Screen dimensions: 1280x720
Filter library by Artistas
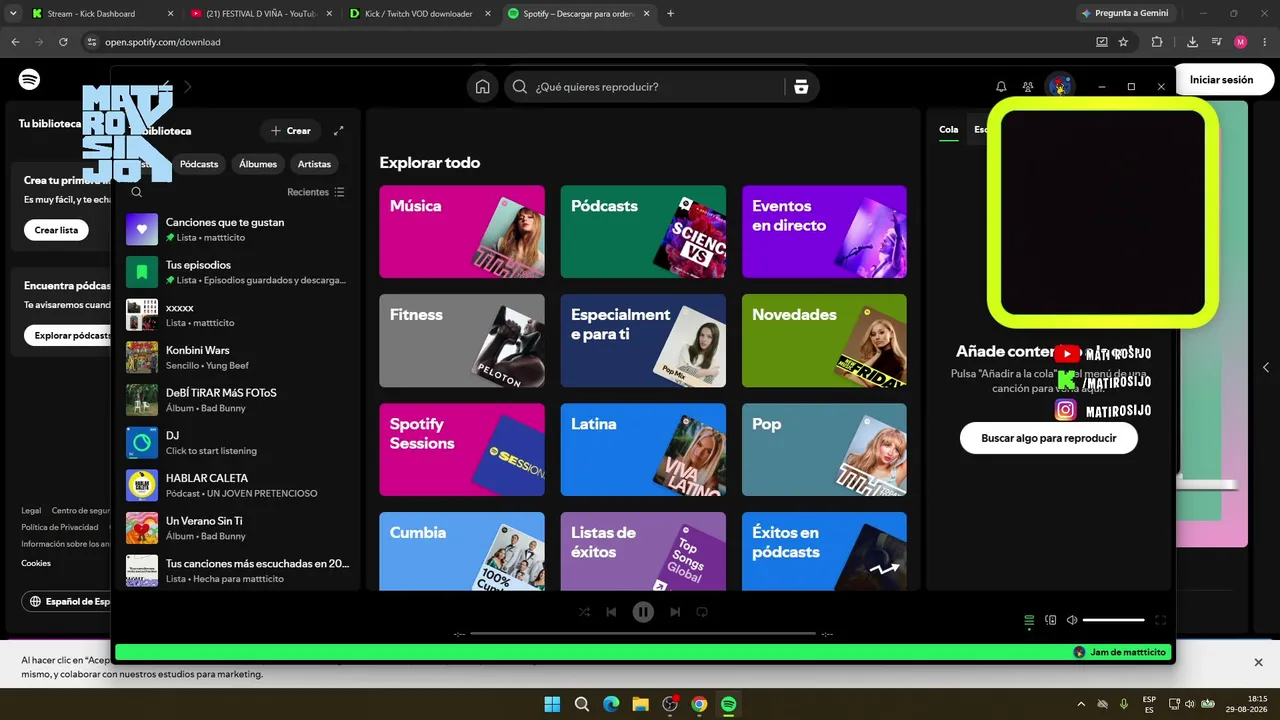pyautogui.click(x=314, y=164)
